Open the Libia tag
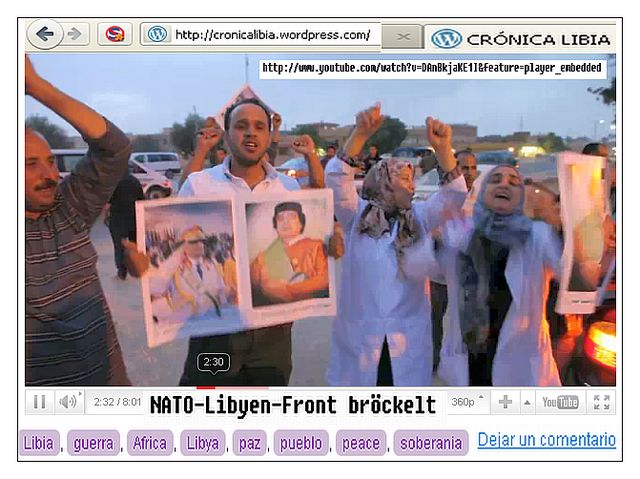This screenshot has width=640, height=479. tap(39, 443)
